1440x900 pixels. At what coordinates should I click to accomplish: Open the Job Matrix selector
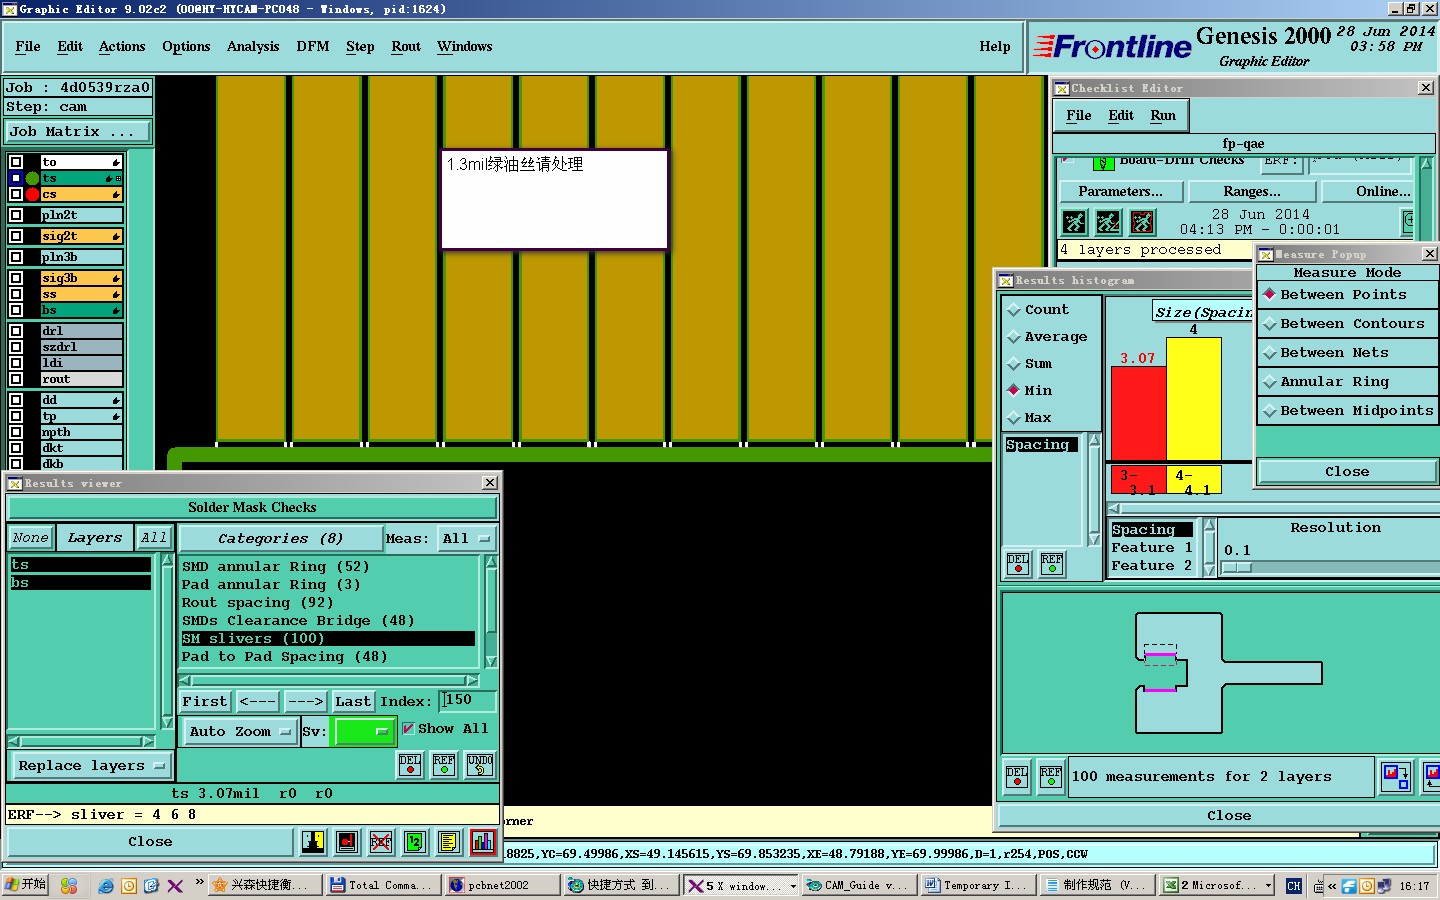(78, 132)
